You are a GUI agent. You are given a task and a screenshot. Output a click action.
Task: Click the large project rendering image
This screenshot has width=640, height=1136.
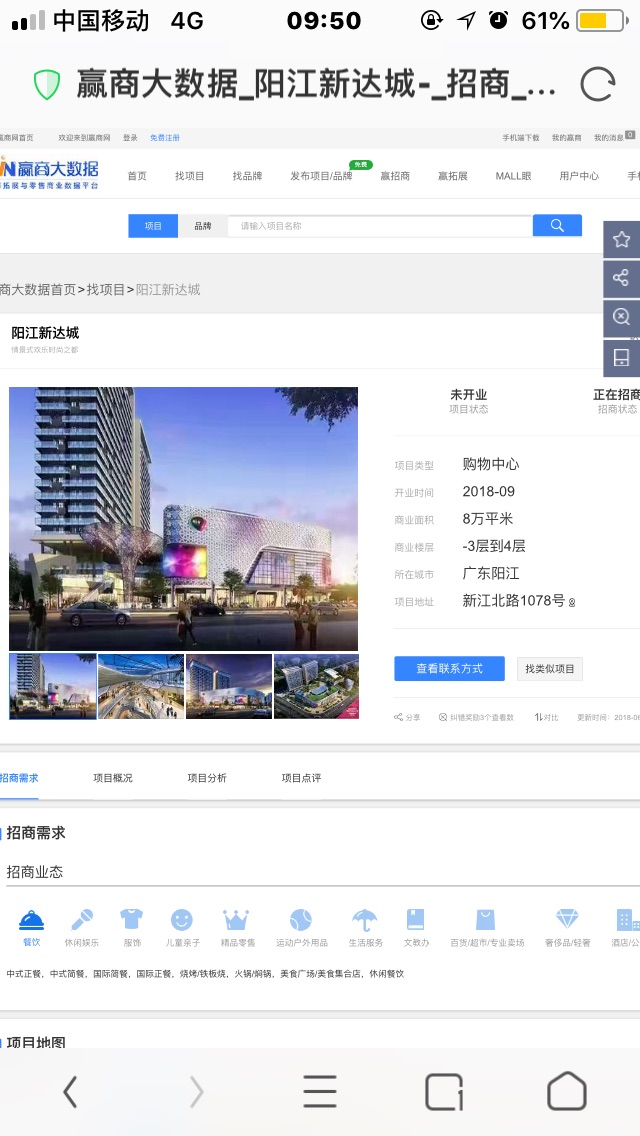183,519
